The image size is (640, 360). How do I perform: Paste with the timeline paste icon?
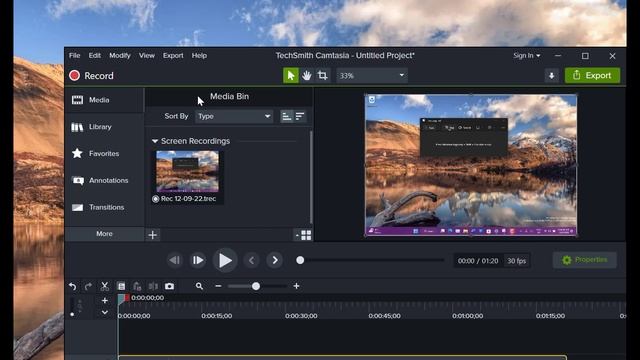[x=137, y=287]
